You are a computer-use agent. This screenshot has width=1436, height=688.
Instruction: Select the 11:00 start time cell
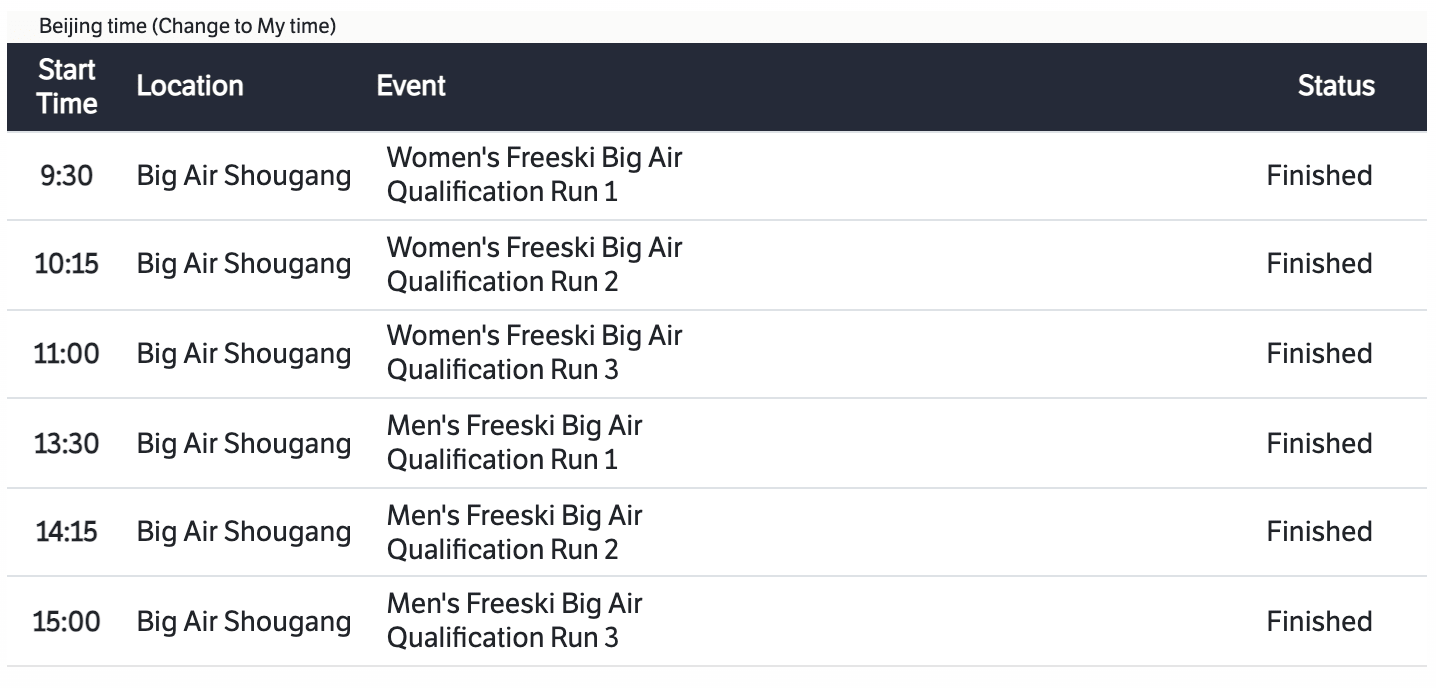click(x=67, y=354)
